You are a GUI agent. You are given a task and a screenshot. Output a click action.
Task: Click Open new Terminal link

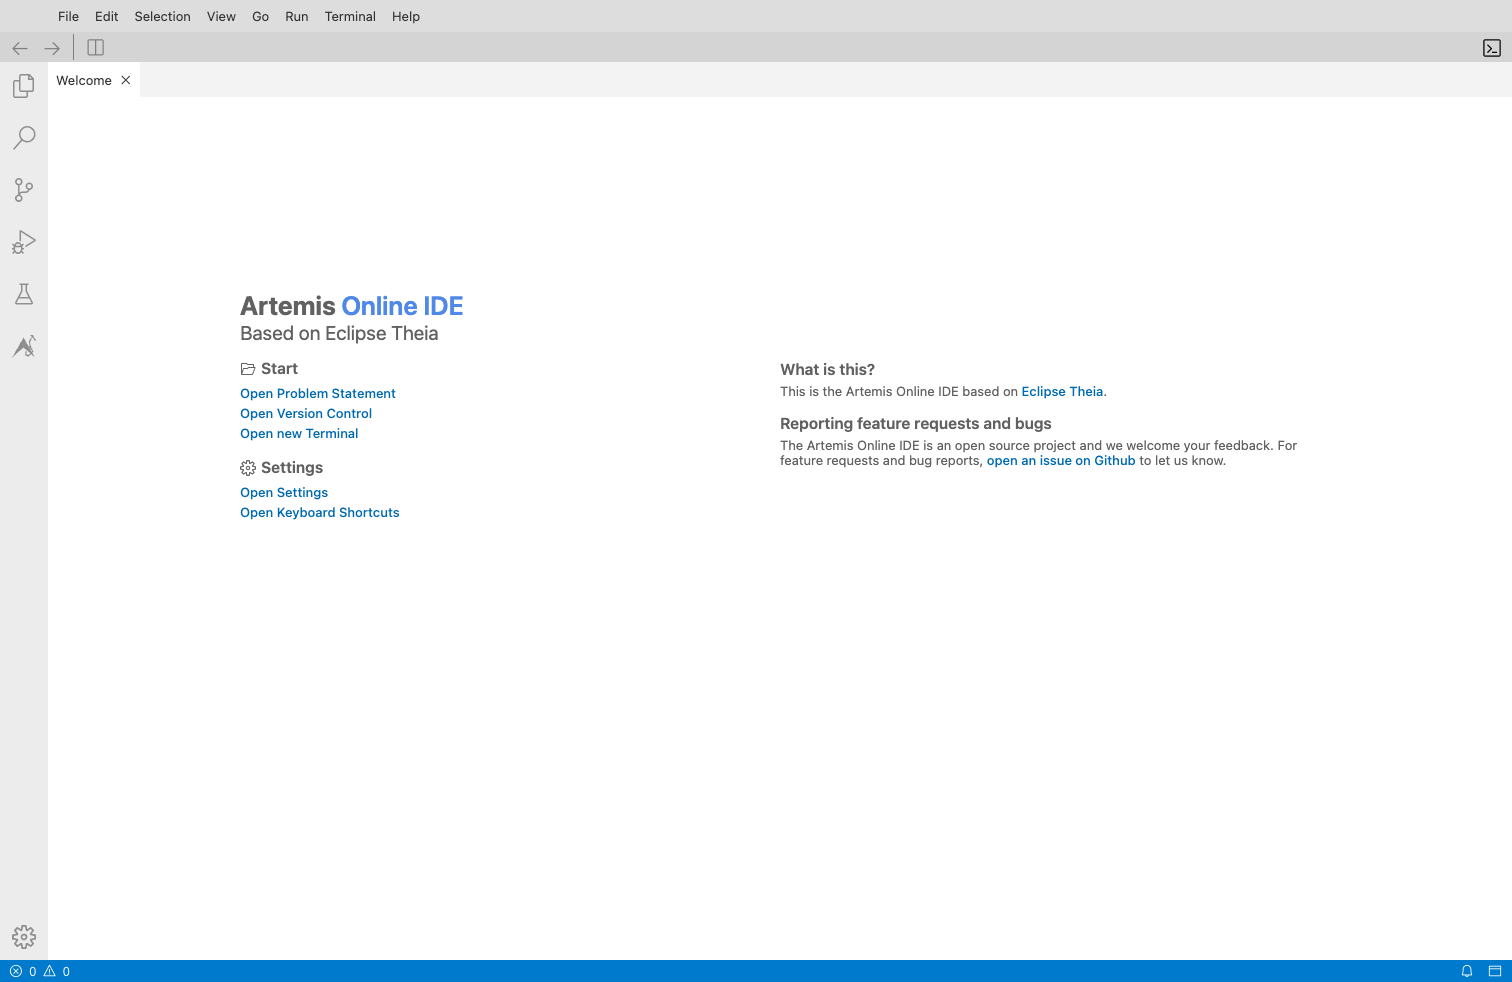(299, 433)
